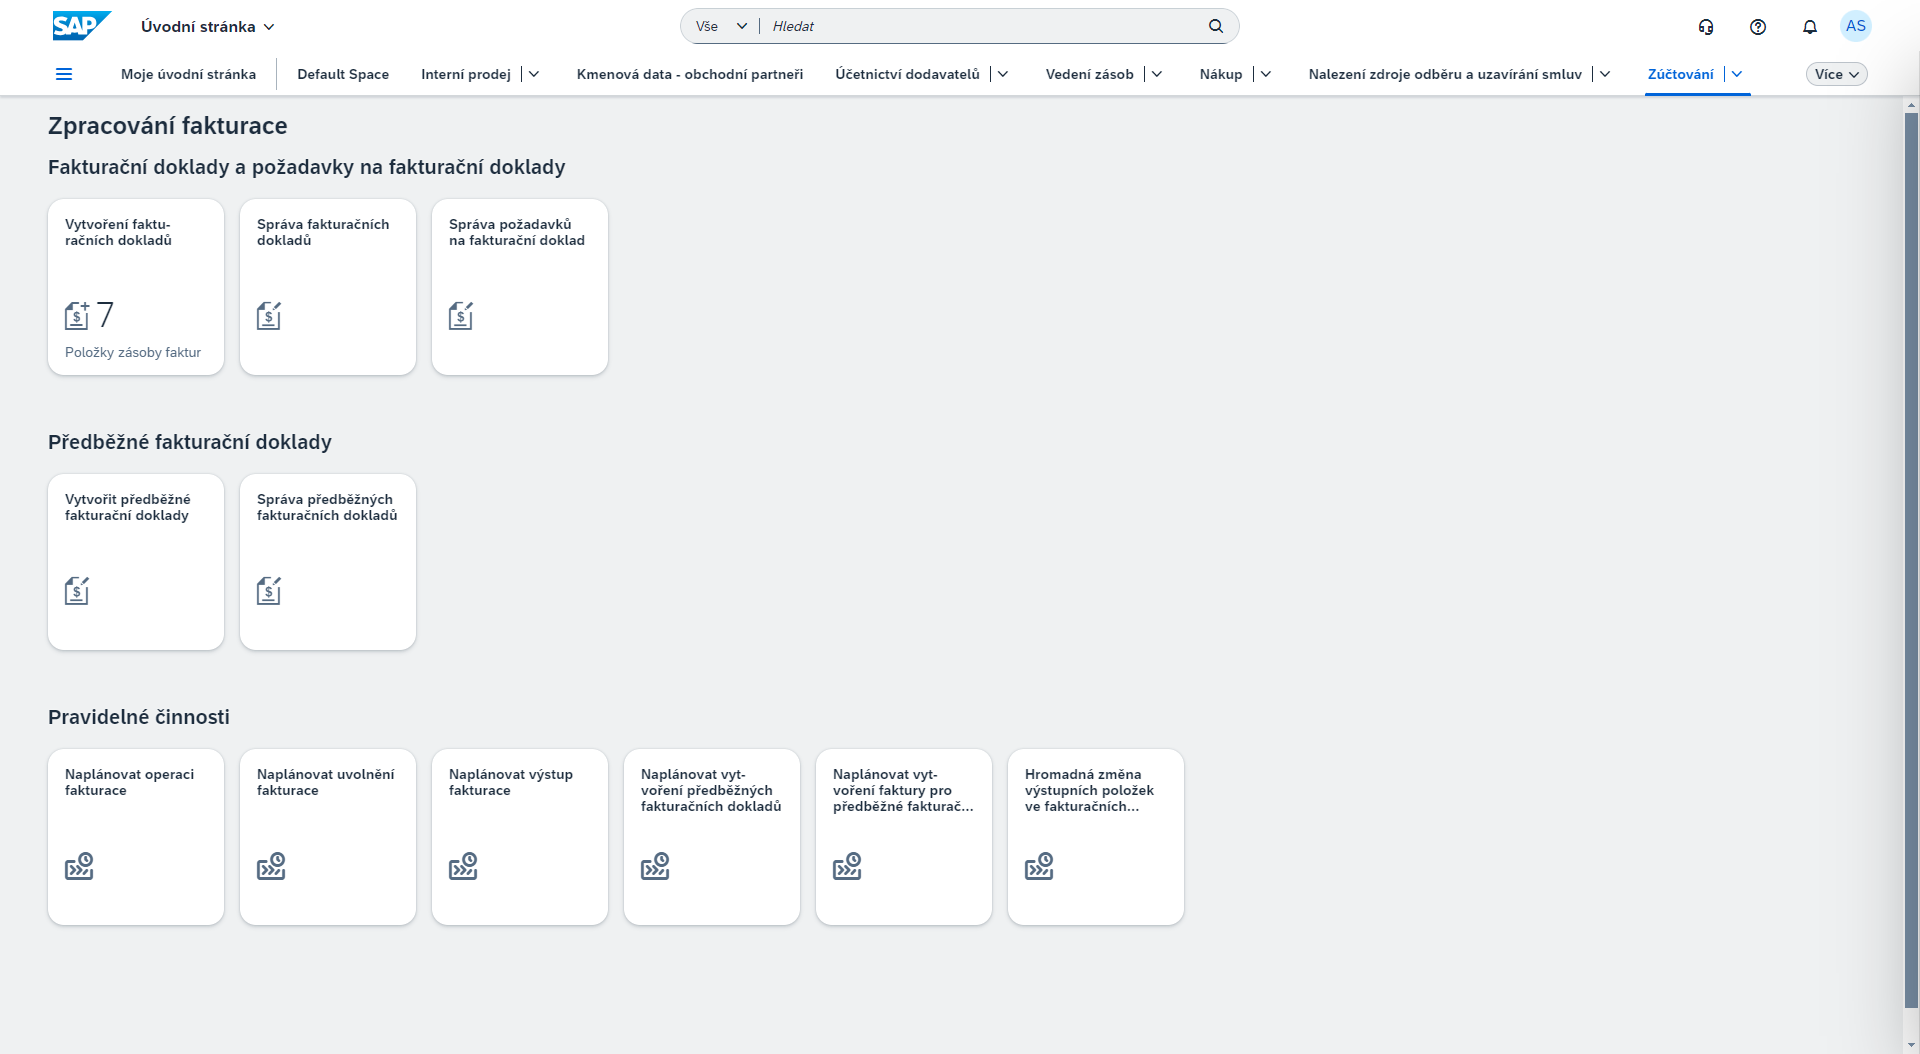Click the SAP logo
The height and width of the screenshot is (1054, 1920).
click(x=80, y=26)
